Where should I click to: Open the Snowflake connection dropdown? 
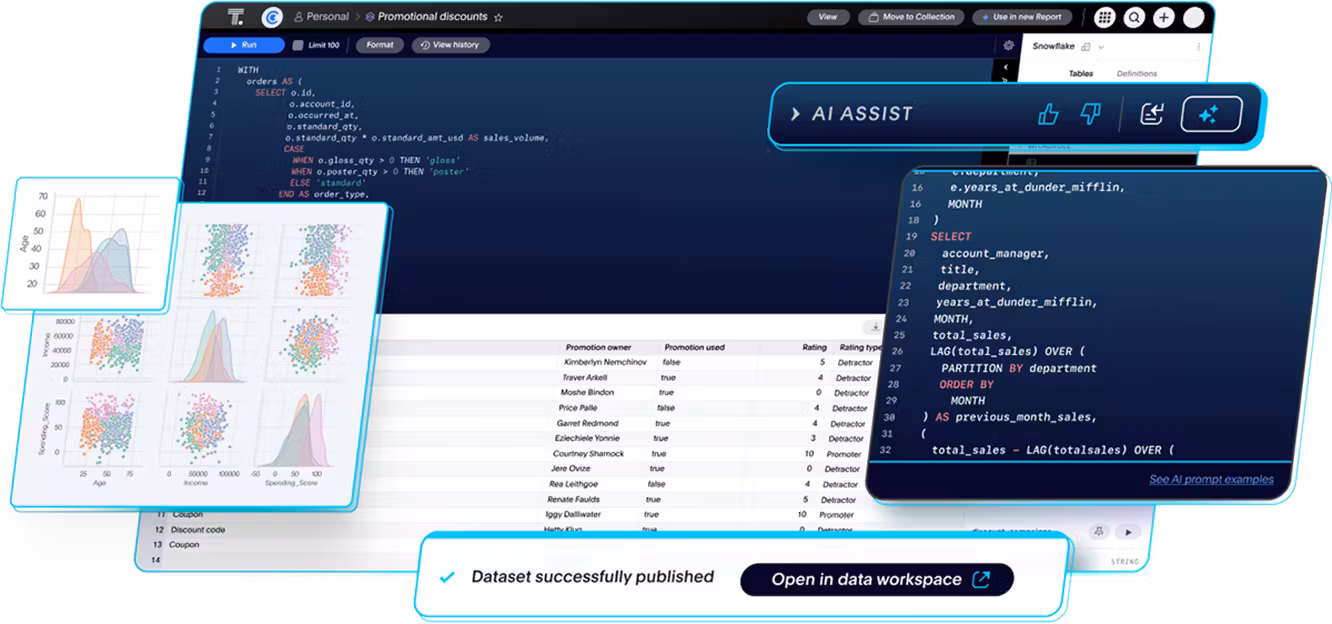click(x=1101, y=46)
